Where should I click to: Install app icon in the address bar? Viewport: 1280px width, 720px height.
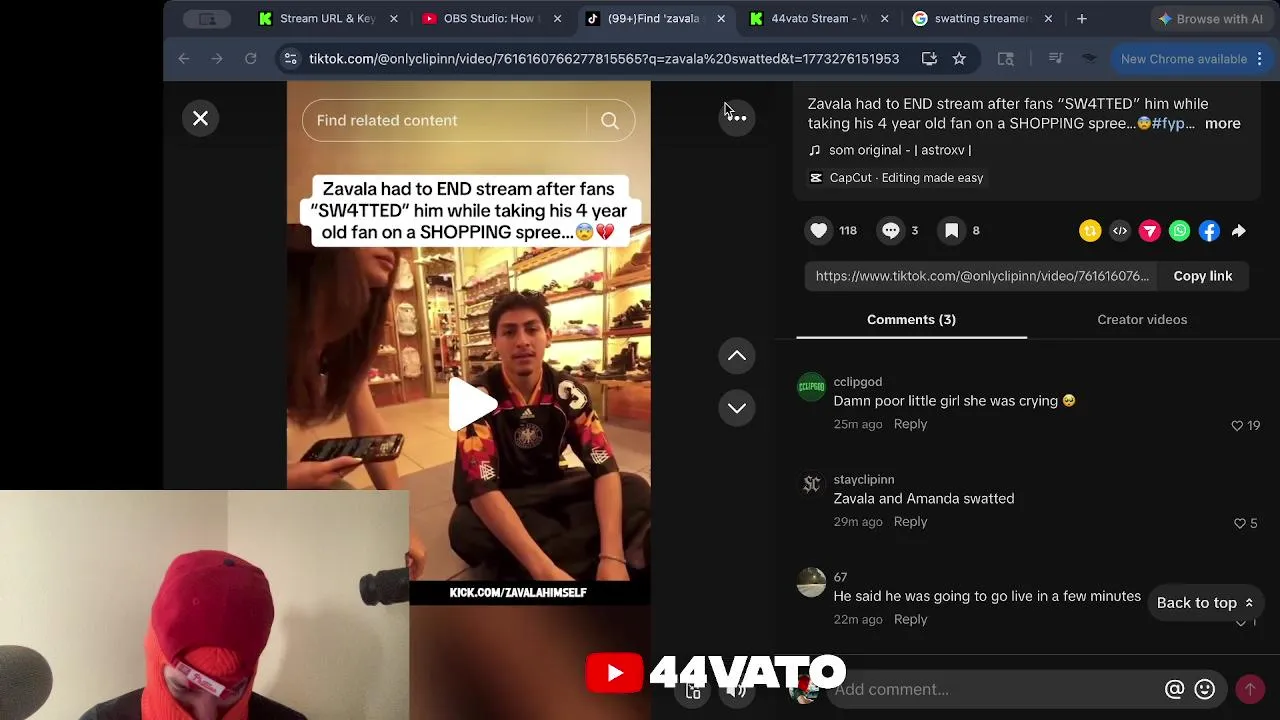929,59
